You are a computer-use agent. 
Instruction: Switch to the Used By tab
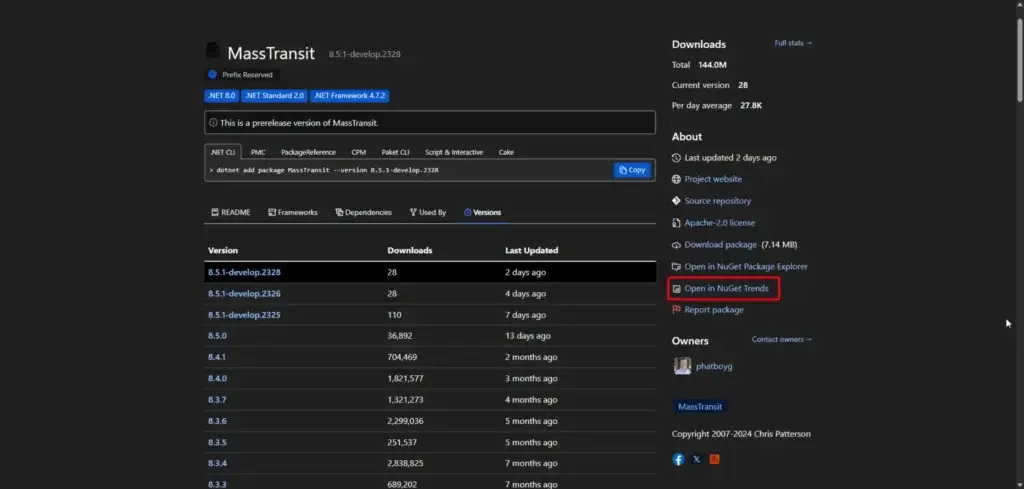point(428,212)
